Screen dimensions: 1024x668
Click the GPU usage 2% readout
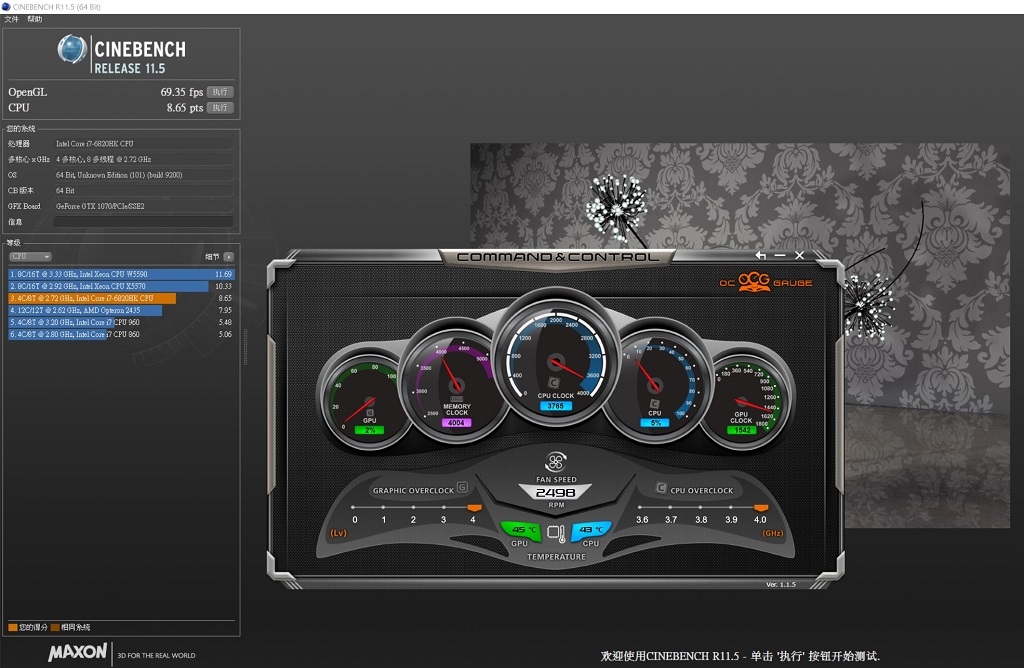coord(370,430)
